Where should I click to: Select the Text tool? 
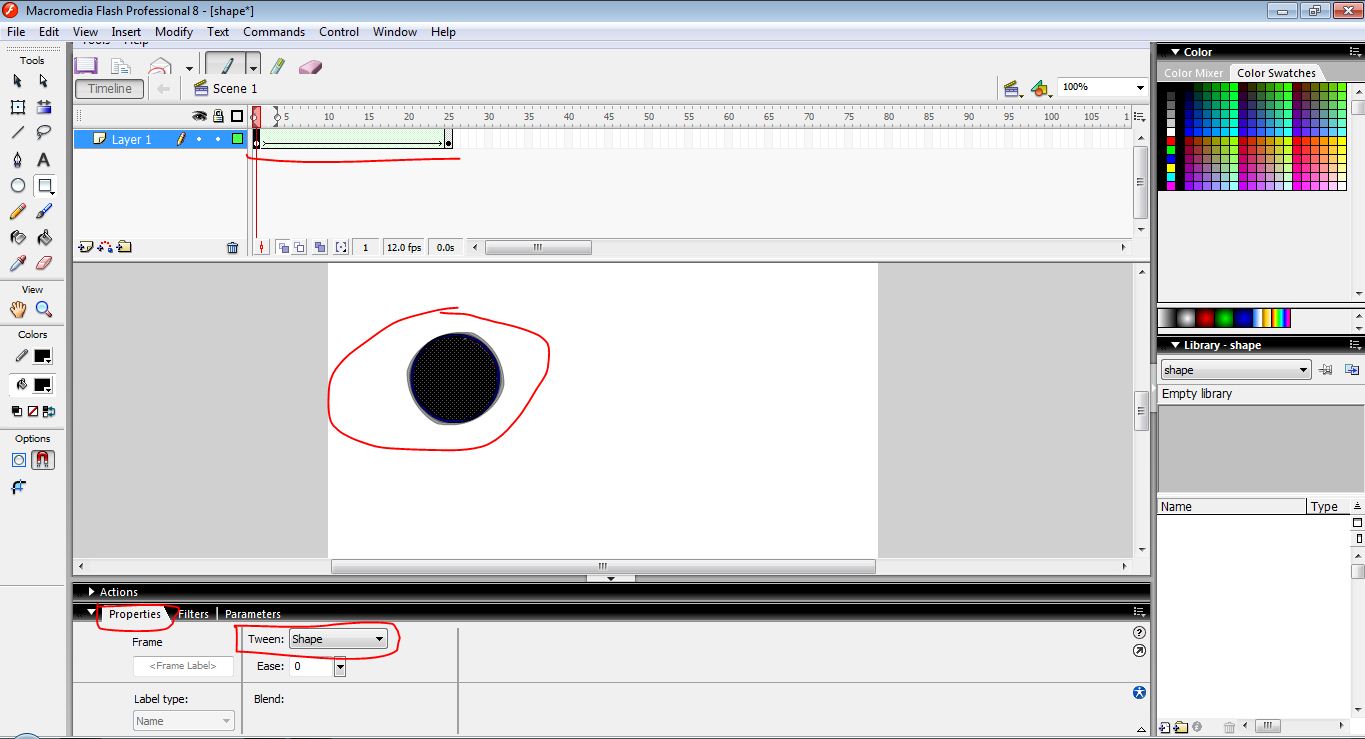click(43, 159)
